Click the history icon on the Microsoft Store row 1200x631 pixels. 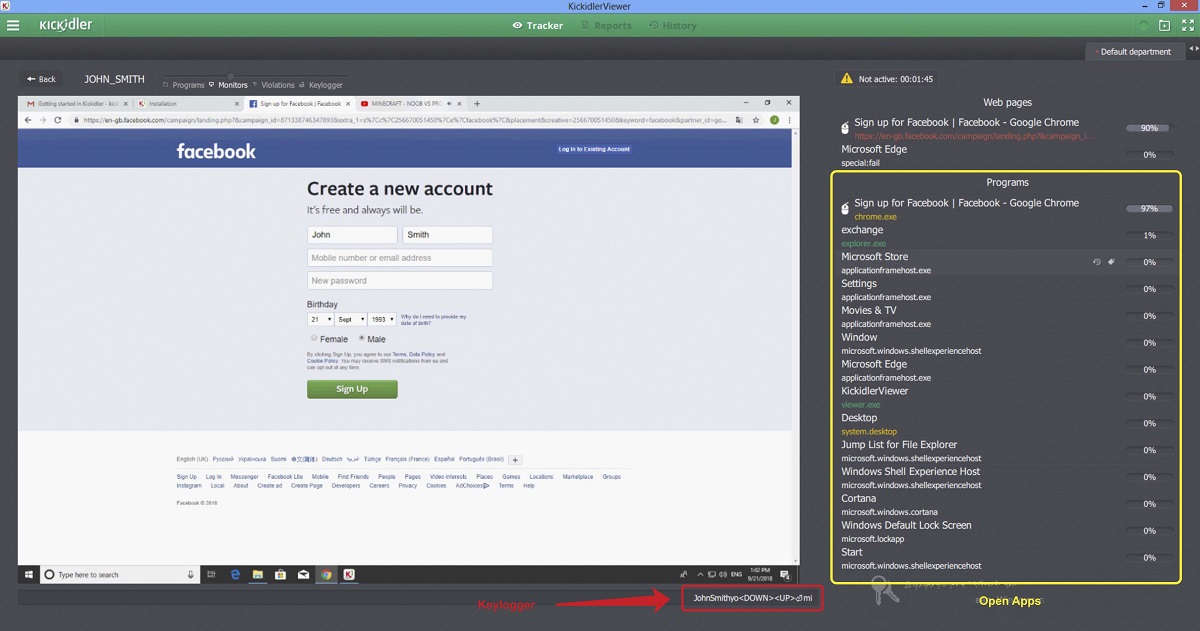[1097, 262]
